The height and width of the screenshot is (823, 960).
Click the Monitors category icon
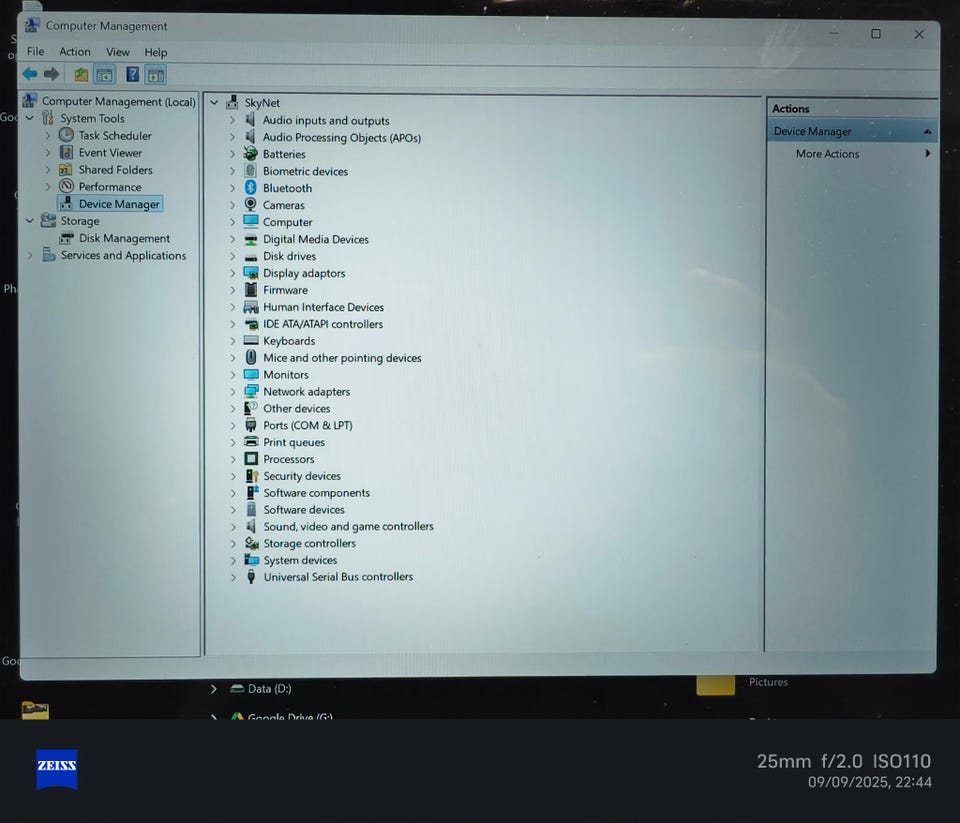pyautogui.click(x=251, y=374)
